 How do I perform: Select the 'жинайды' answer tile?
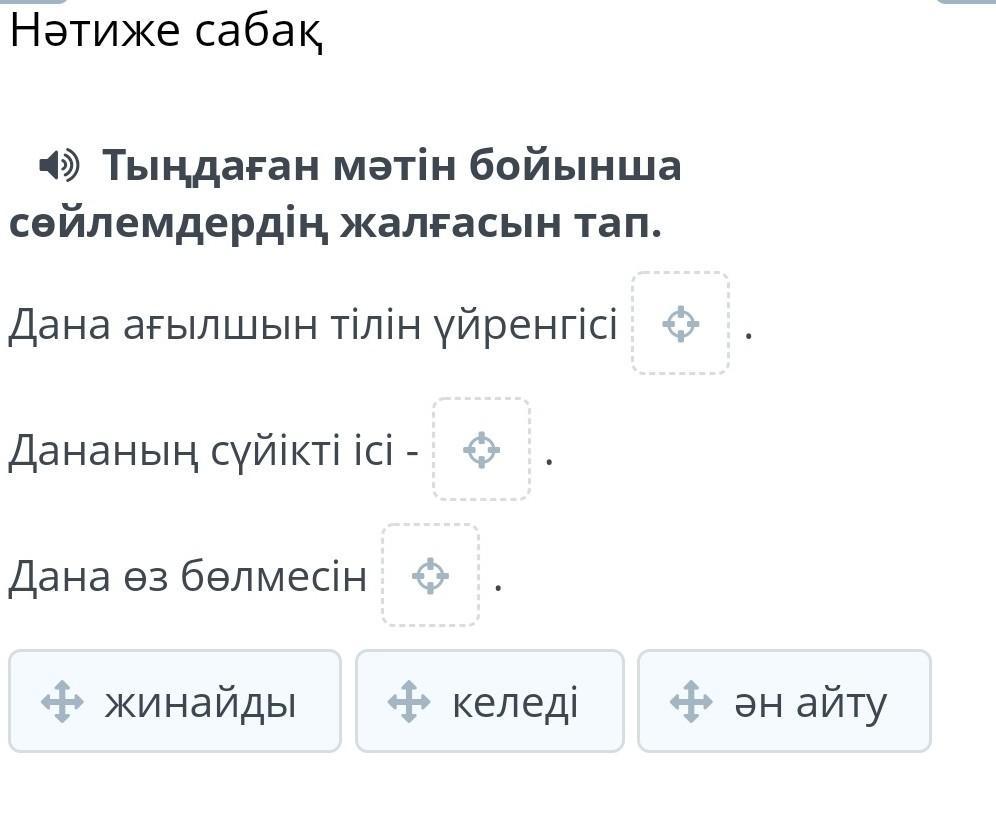[x=175, y=701]
